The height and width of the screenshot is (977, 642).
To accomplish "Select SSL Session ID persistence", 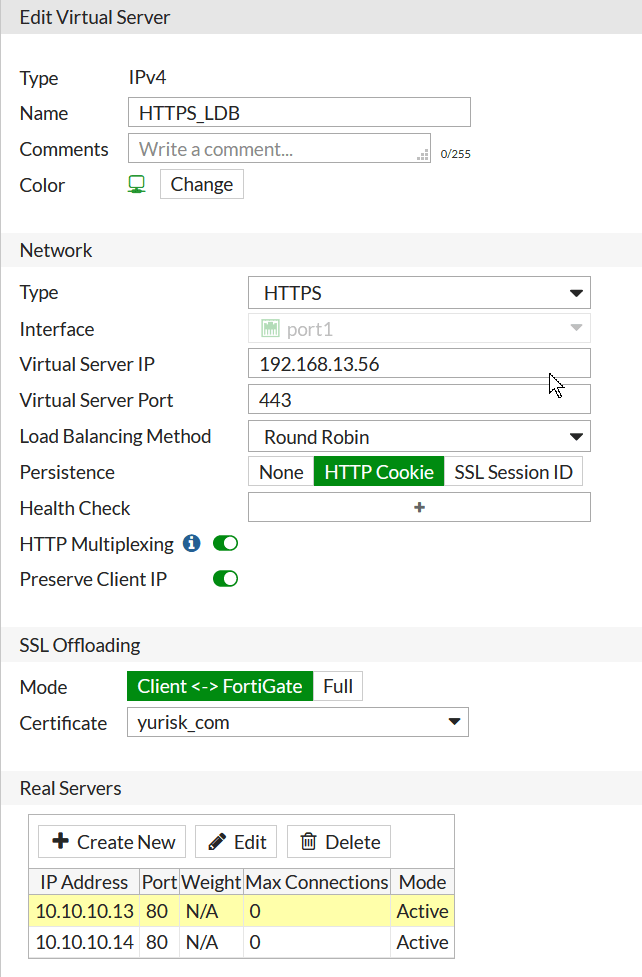I will point(513,471).
